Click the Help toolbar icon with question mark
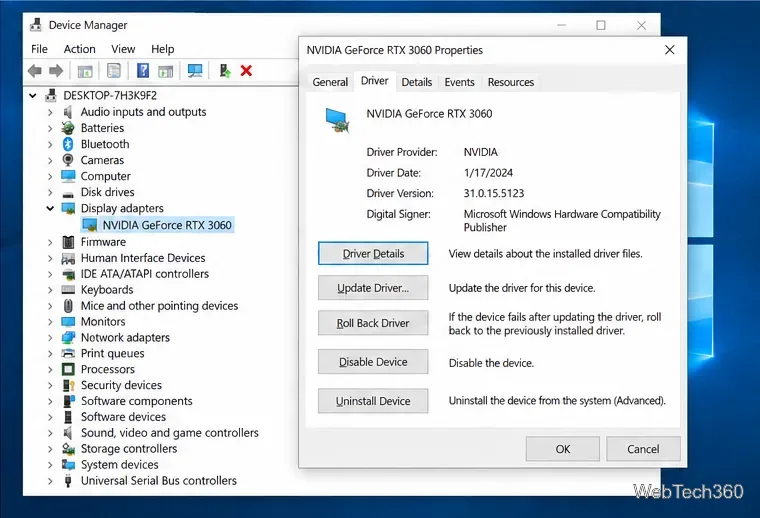Image resolution: width=760 pixels, height=518 pixels. click(143, 71)
